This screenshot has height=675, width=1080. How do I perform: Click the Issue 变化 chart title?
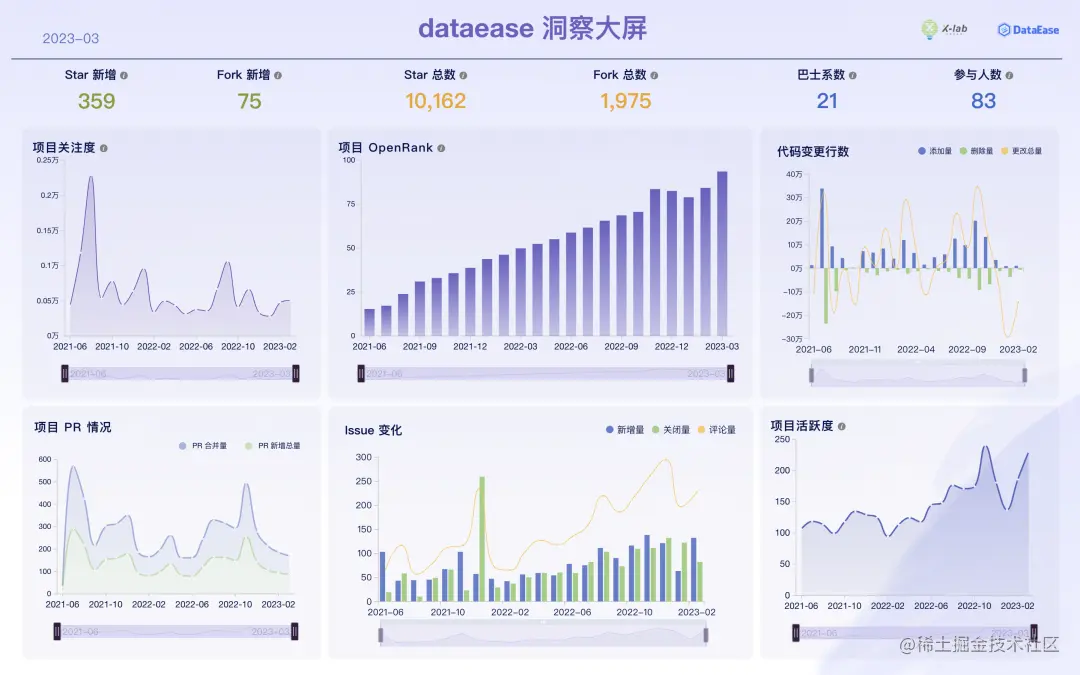click(373, 430)
